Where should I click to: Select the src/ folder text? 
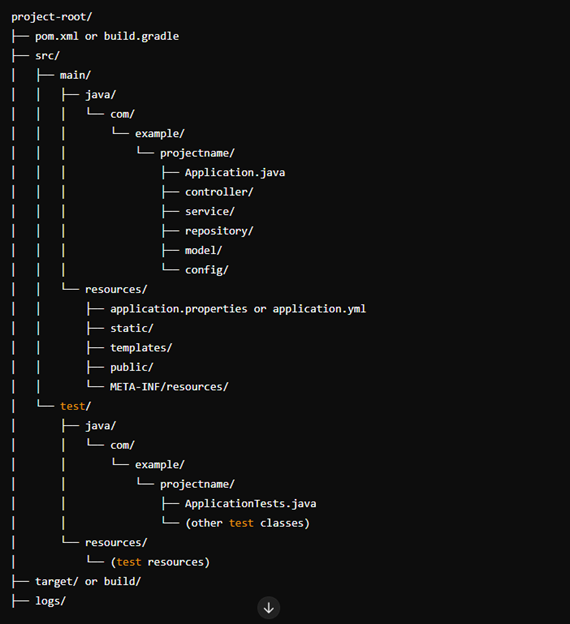(x=47, y=56)
